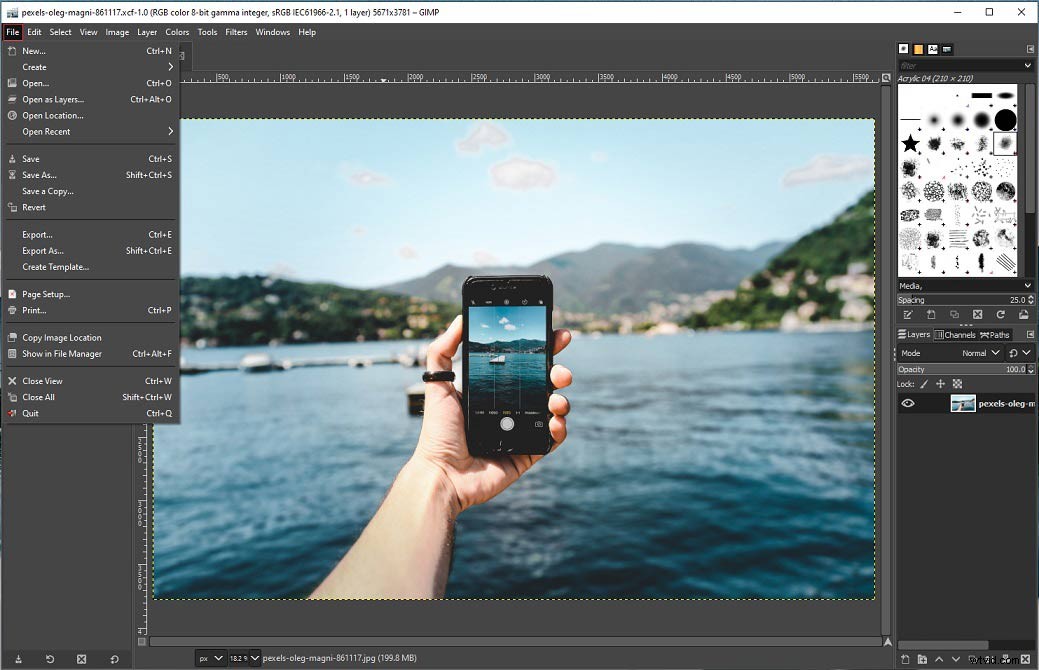Duplicate the selected brush
Image resolution: width=1039 pixels, height=670 pixels.
[x=954, y=314]
